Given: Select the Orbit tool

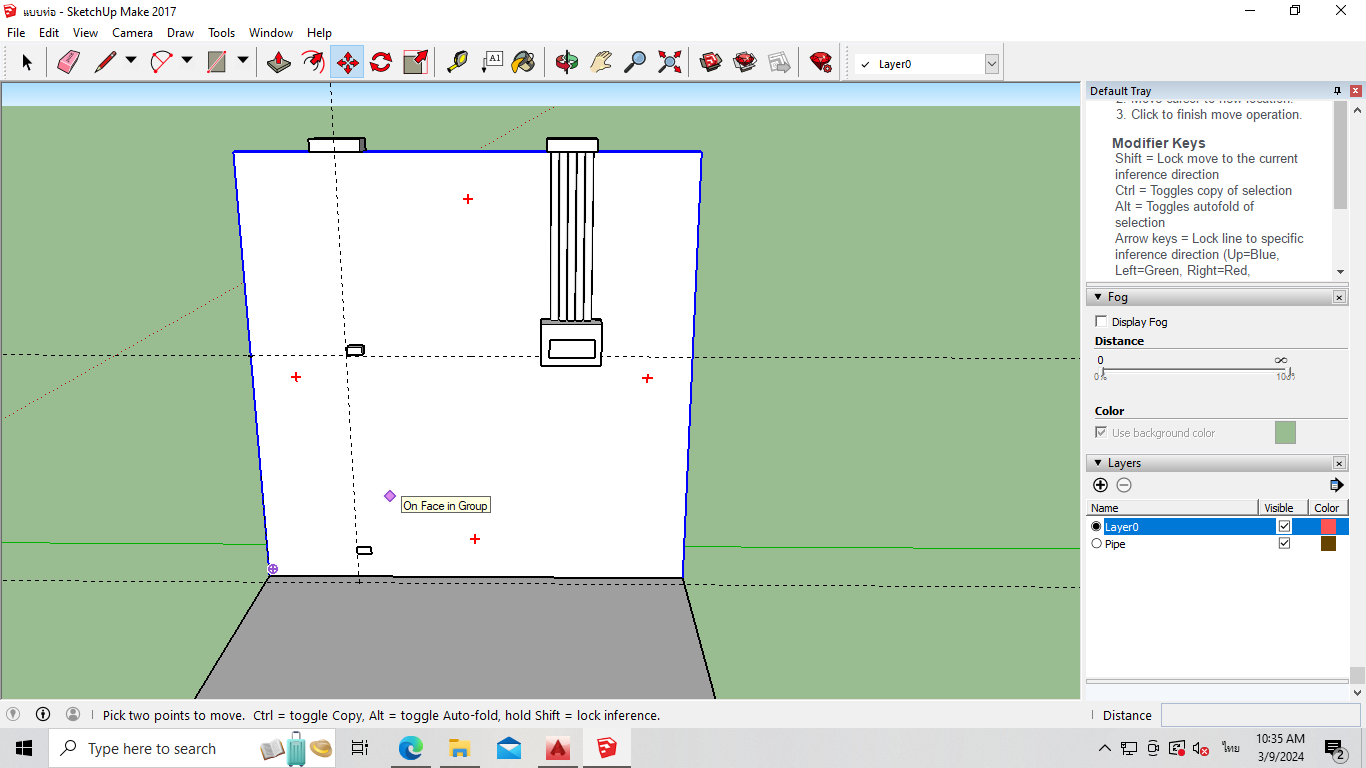Looking at the screenshot, I should [567, 62].
